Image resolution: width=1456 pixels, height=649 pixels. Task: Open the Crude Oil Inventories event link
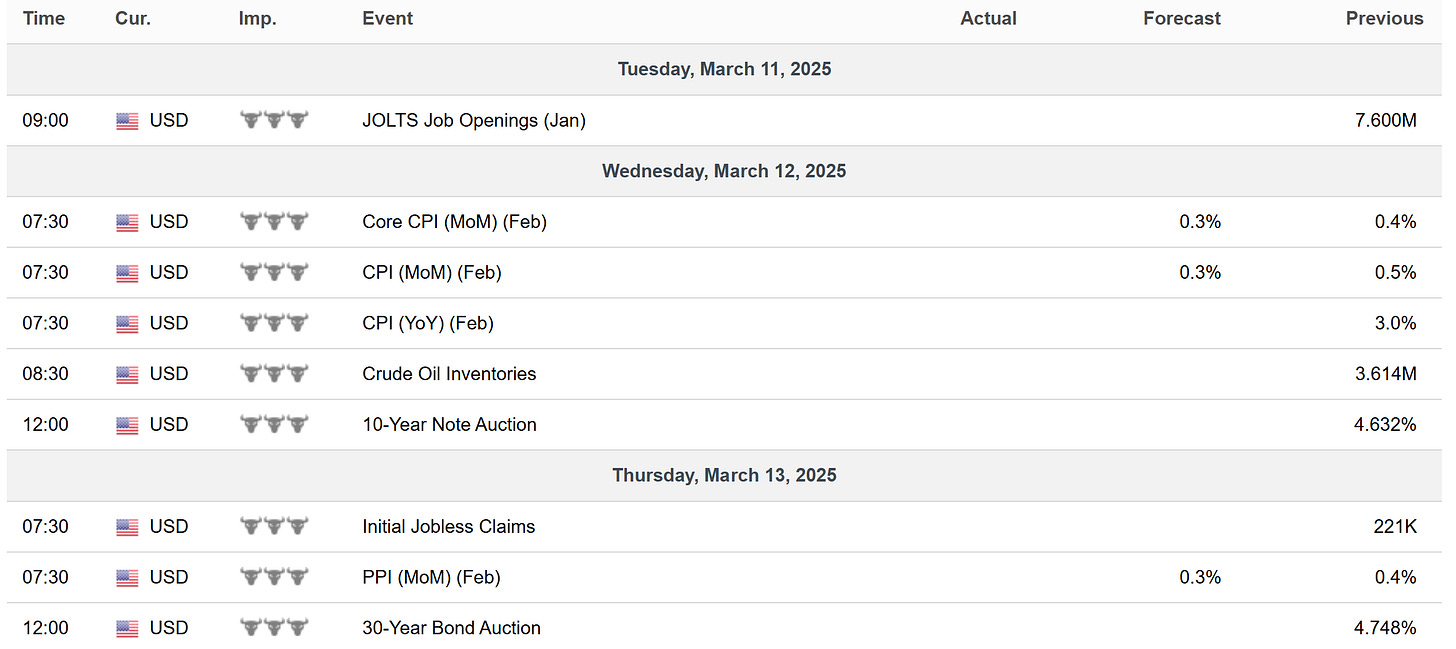coord(449,374)
